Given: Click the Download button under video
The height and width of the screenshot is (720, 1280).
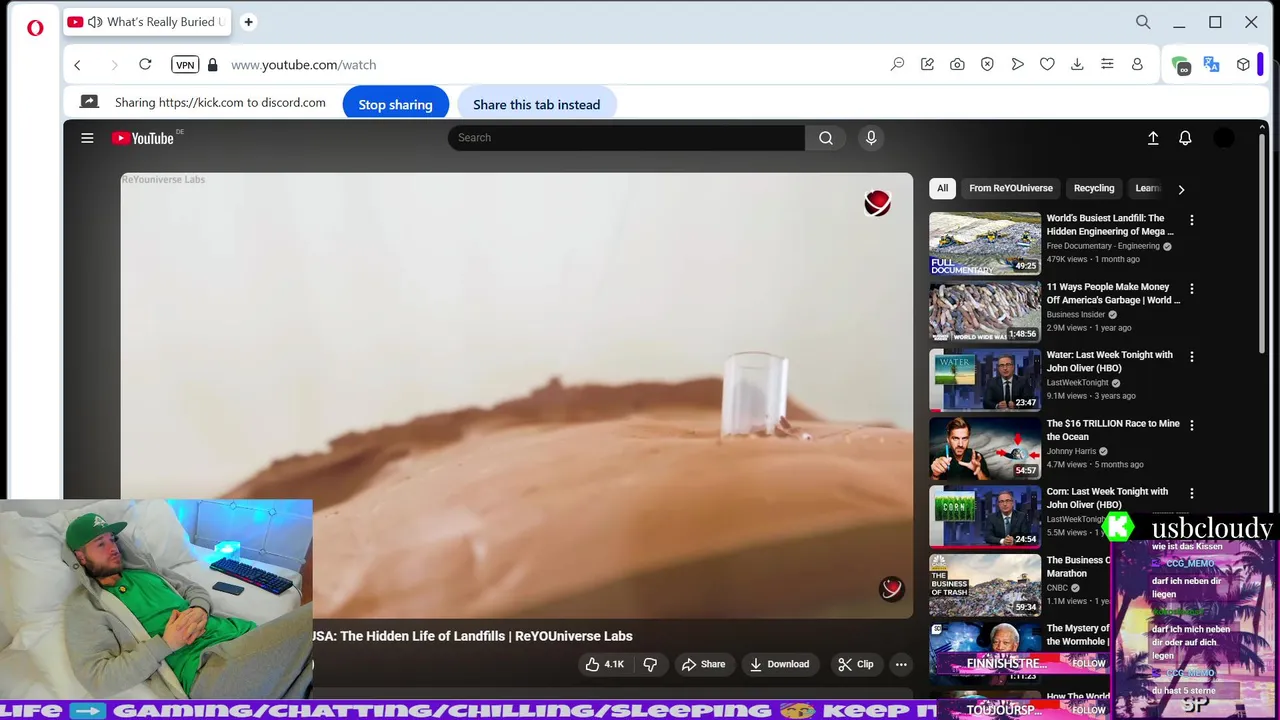Looking at the screenshot, I should tap(779, 664).
